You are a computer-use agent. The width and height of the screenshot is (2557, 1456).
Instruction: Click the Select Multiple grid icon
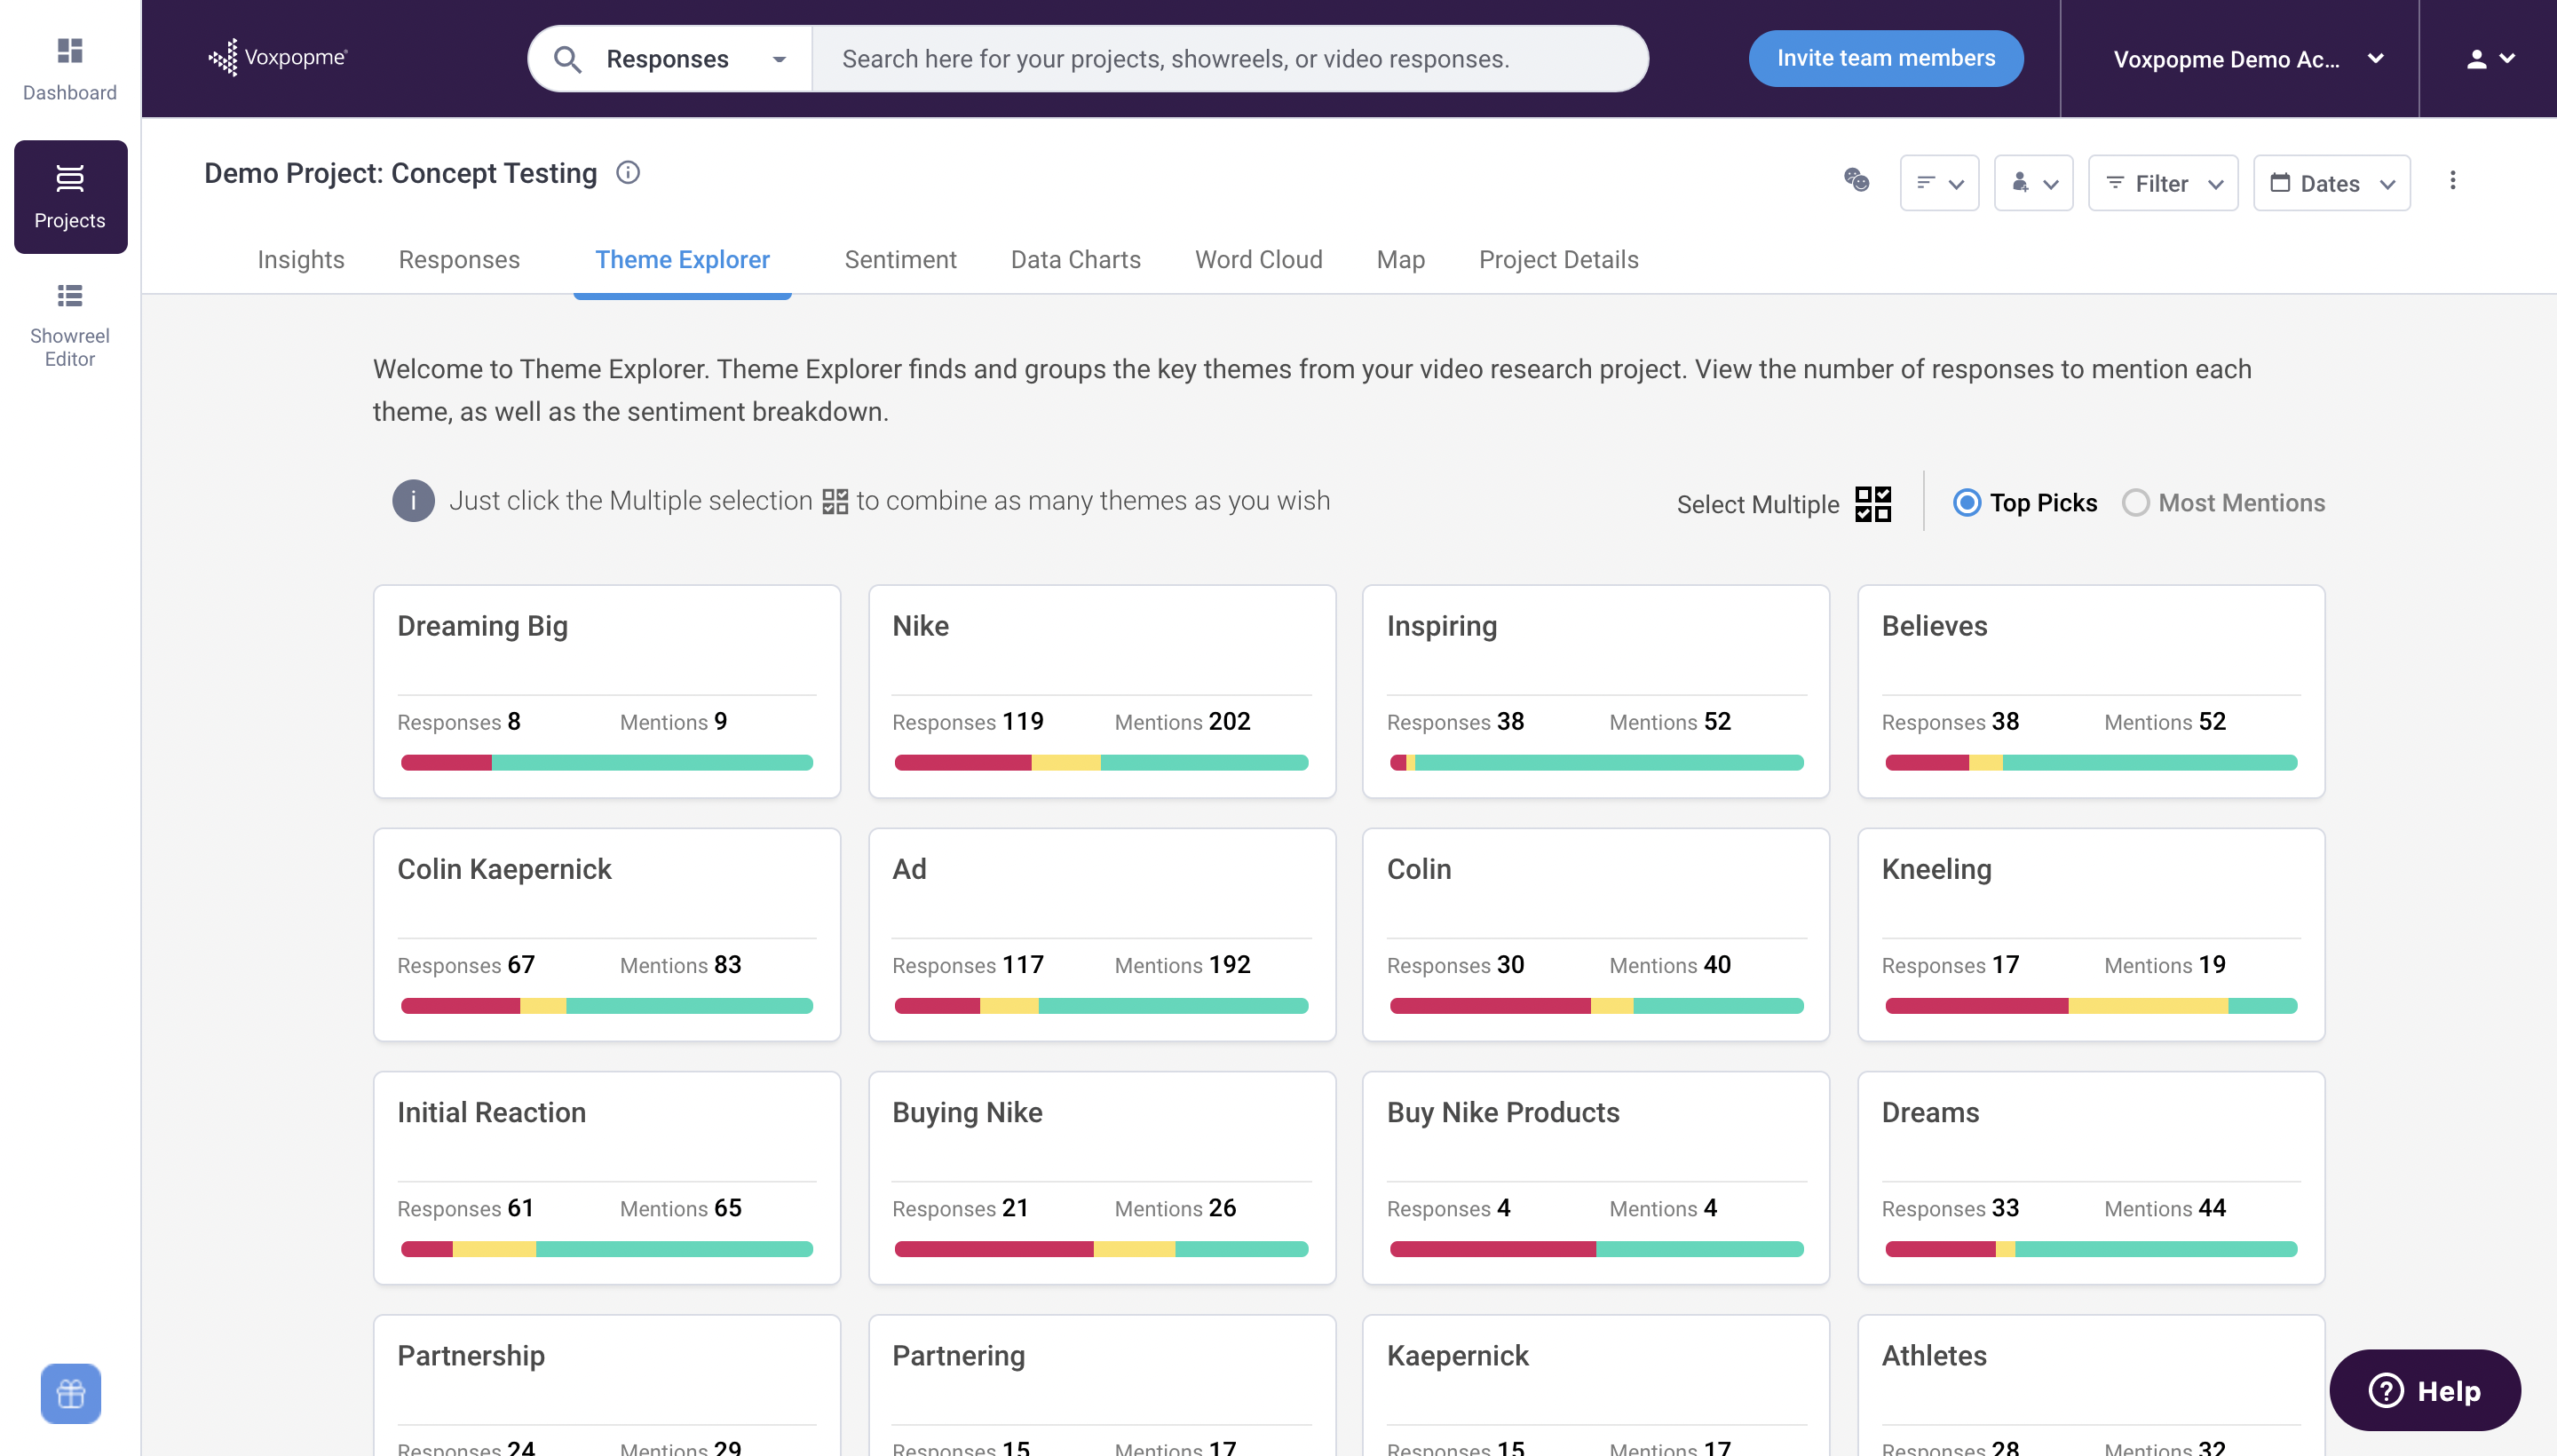(x=1873, y=504)
